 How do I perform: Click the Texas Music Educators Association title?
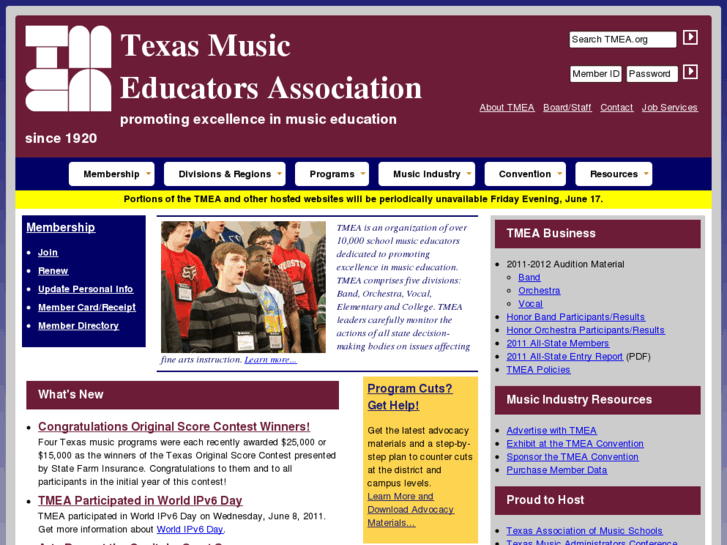(271, 66)
